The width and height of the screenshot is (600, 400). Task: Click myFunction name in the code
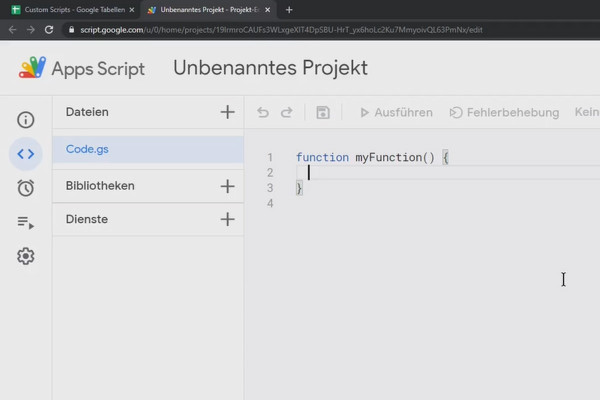click(388, 157)
